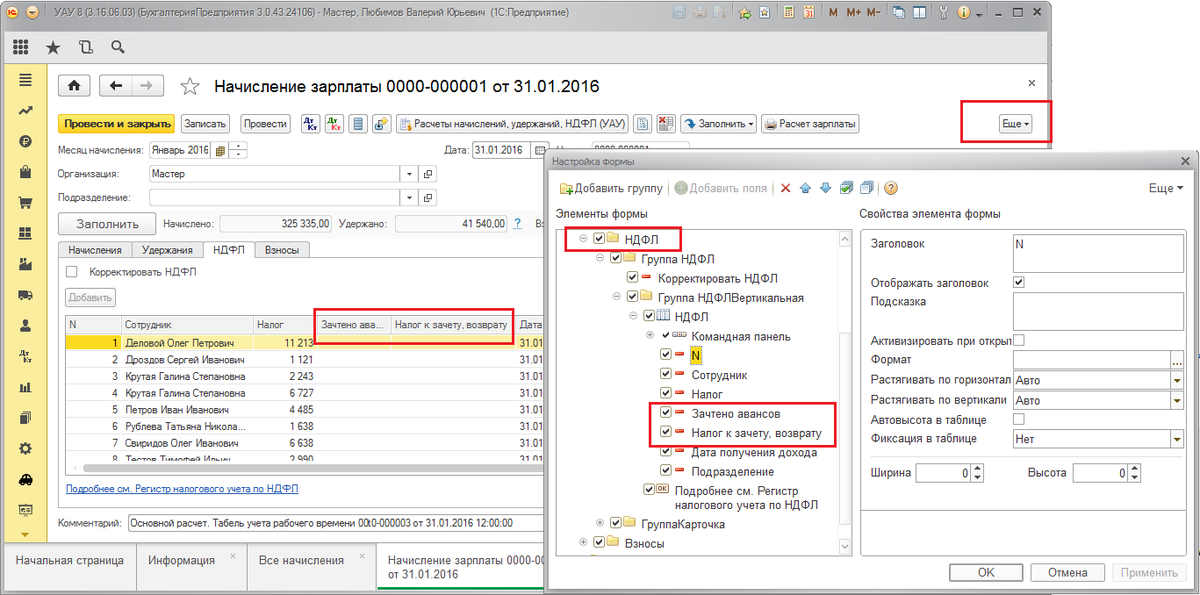Expand the ГруппаКарточка tree node
1200x595 pixels.
[599, 523]
